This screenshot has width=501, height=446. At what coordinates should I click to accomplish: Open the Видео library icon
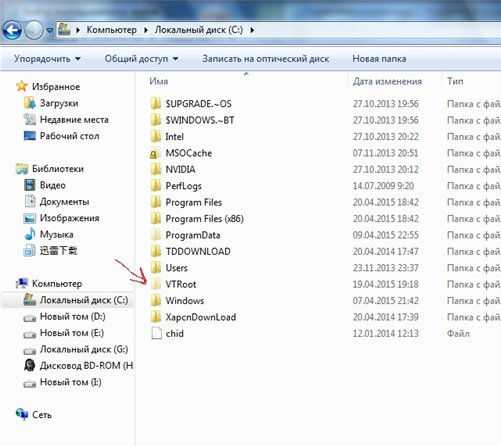30,185
